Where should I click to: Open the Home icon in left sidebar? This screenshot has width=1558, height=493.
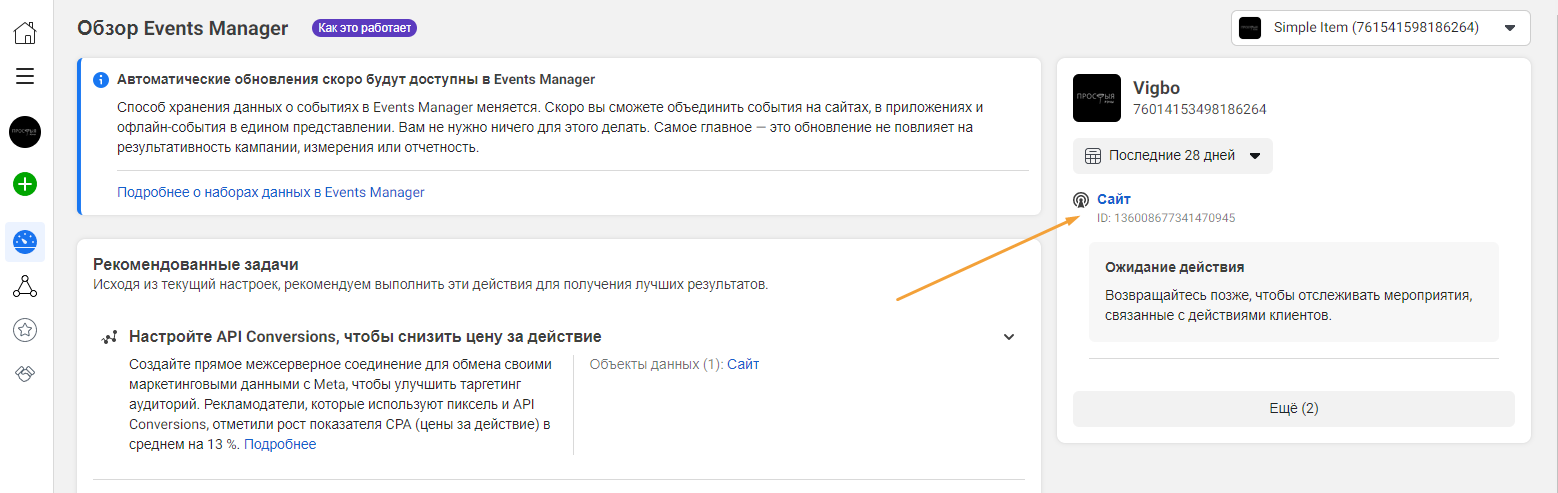click(25, 33)
